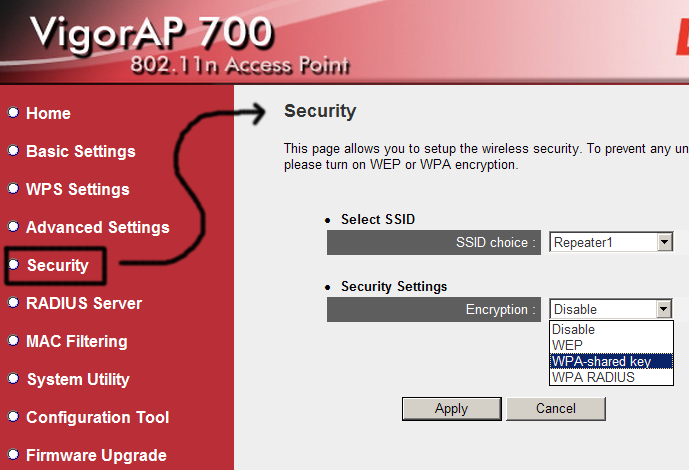Collapse the Encryption dropdown arrow
Image resolution: width=689 pixels, height=470 pixels.
pyautogui.click(x=664, y=309)
